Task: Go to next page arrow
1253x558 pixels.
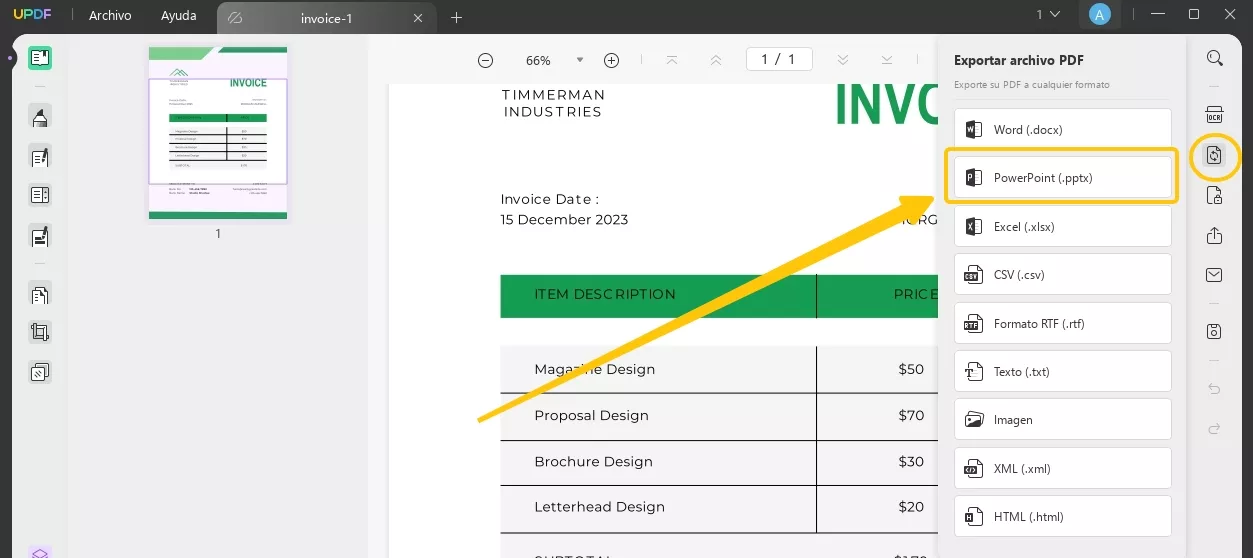Action: coord(843,60)
